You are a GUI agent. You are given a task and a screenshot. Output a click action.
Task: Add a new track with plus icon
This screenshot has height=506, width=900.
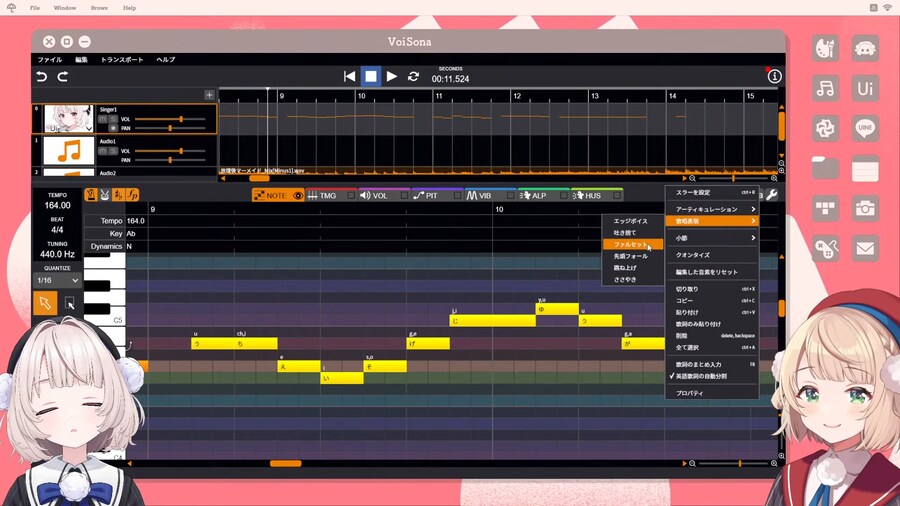pos(210,95)
